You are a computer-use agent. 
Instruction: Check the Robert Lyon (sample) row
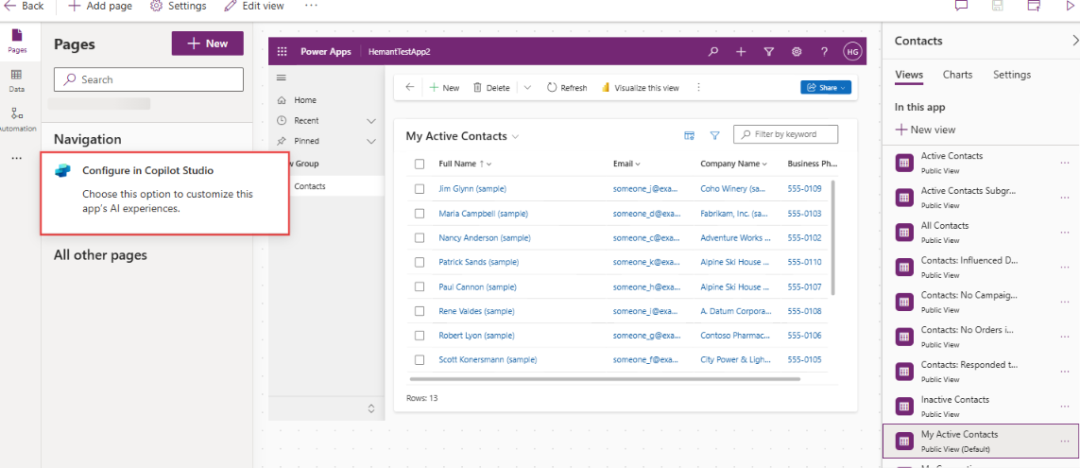[419, 336]
